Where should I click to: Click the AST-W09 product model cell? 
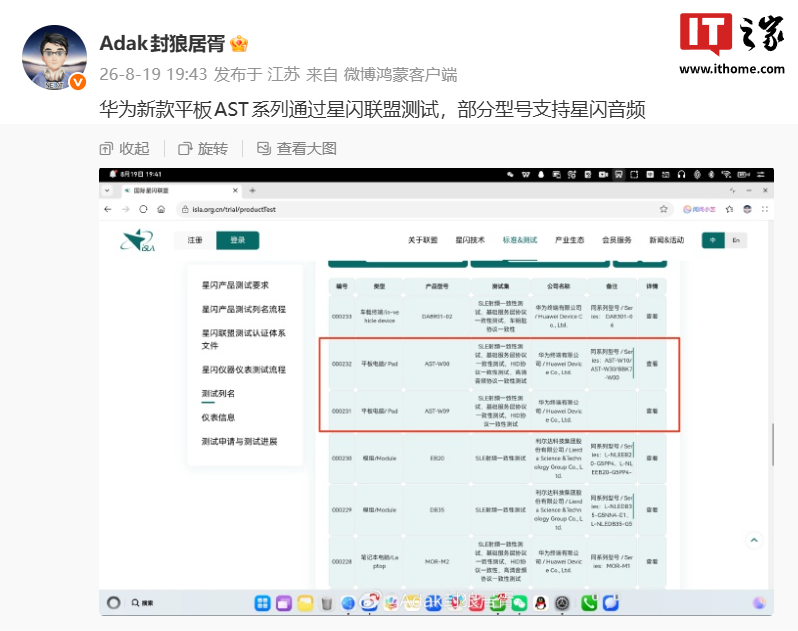[x=437, y=411]
